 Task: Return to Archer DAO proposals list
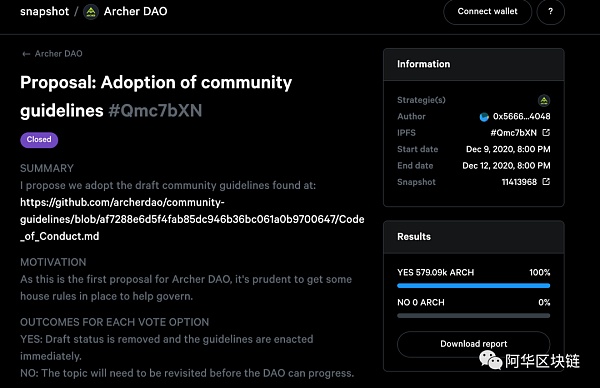[x=58, y=54]
